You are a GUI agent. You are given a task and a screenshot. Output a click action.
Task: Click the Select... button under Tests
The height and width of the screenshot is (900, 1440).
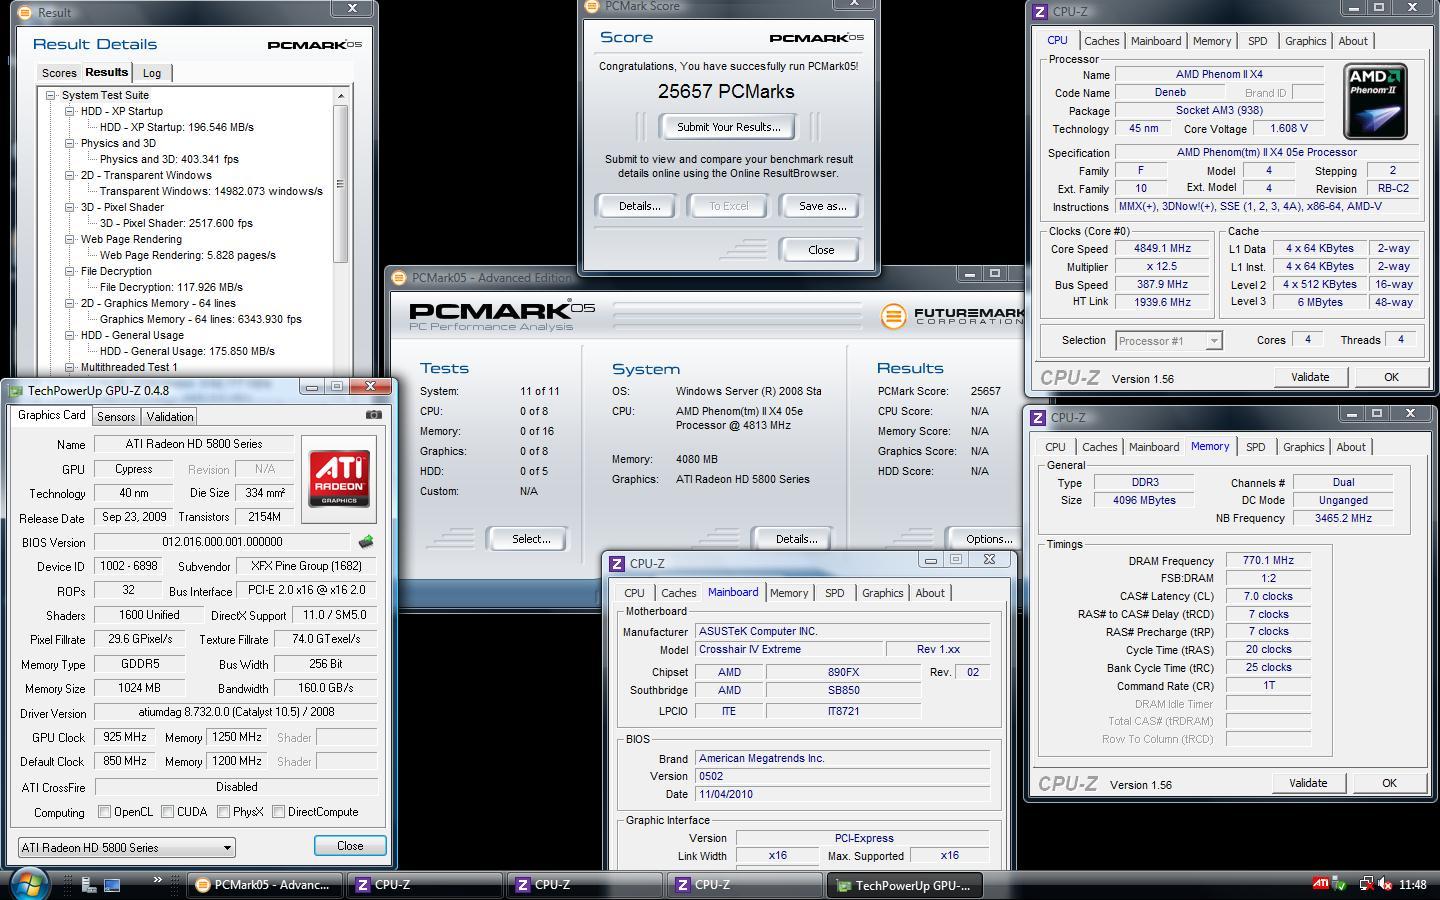click(x=531, y=539)
